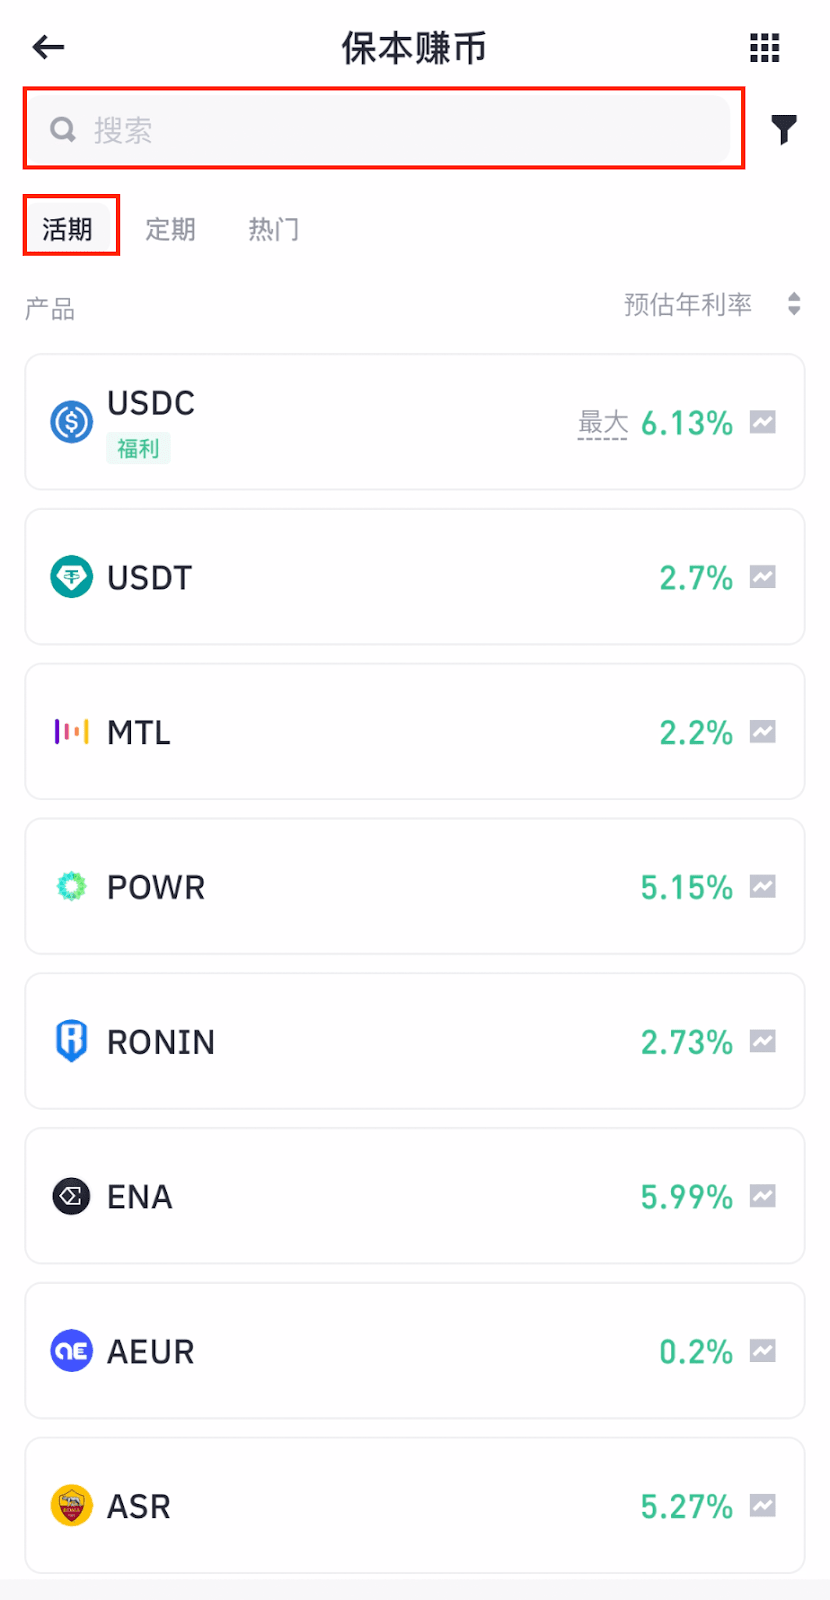Click the USDC coin logo

71,422
